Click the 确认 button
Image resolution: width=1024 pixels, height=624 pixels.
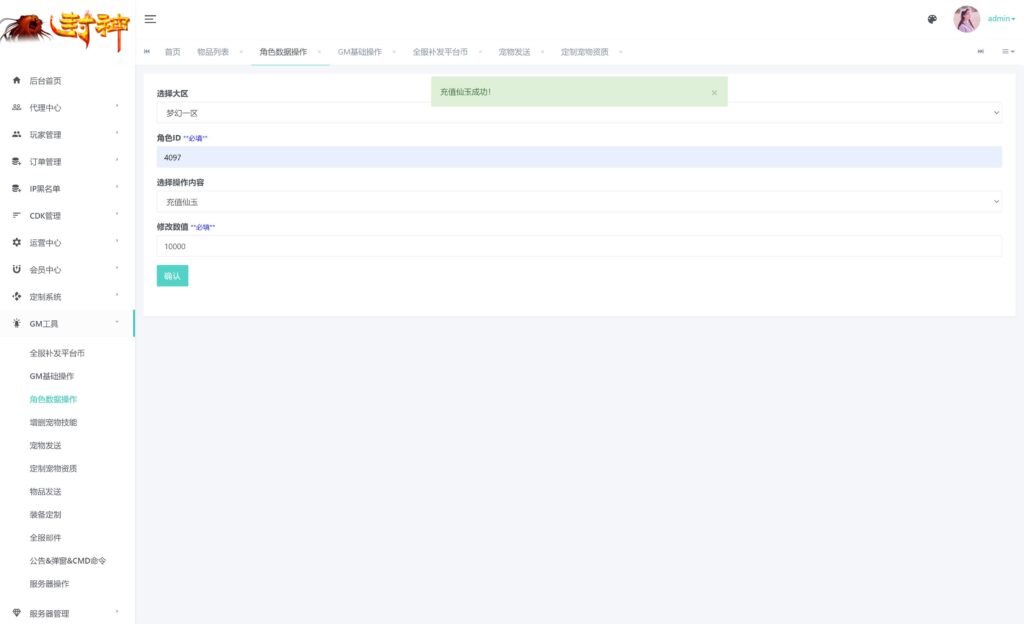click(x=172, y=276)
